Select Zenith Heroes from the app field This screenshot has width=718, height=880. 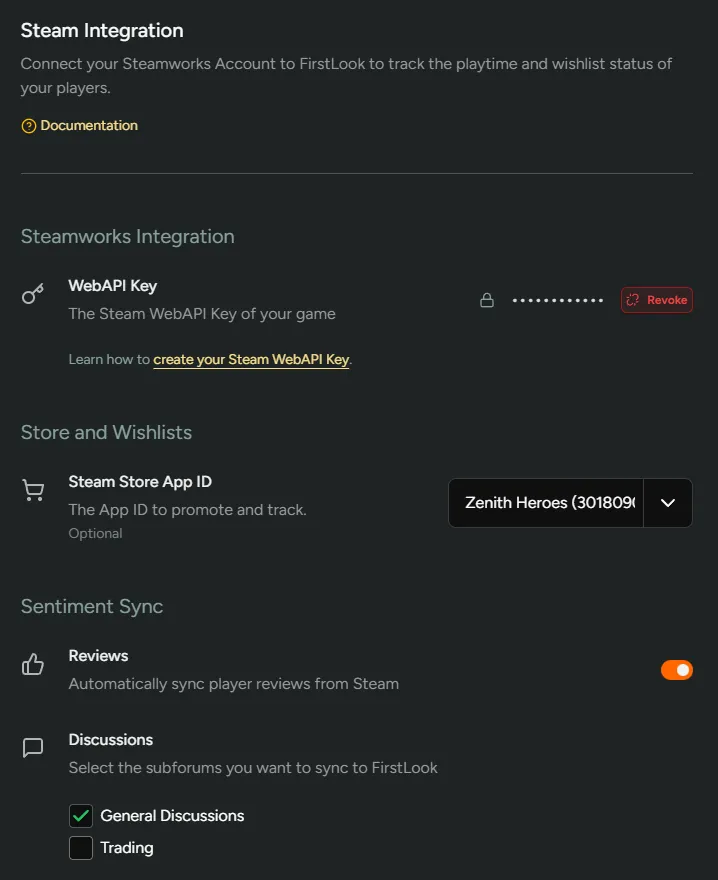545,503
